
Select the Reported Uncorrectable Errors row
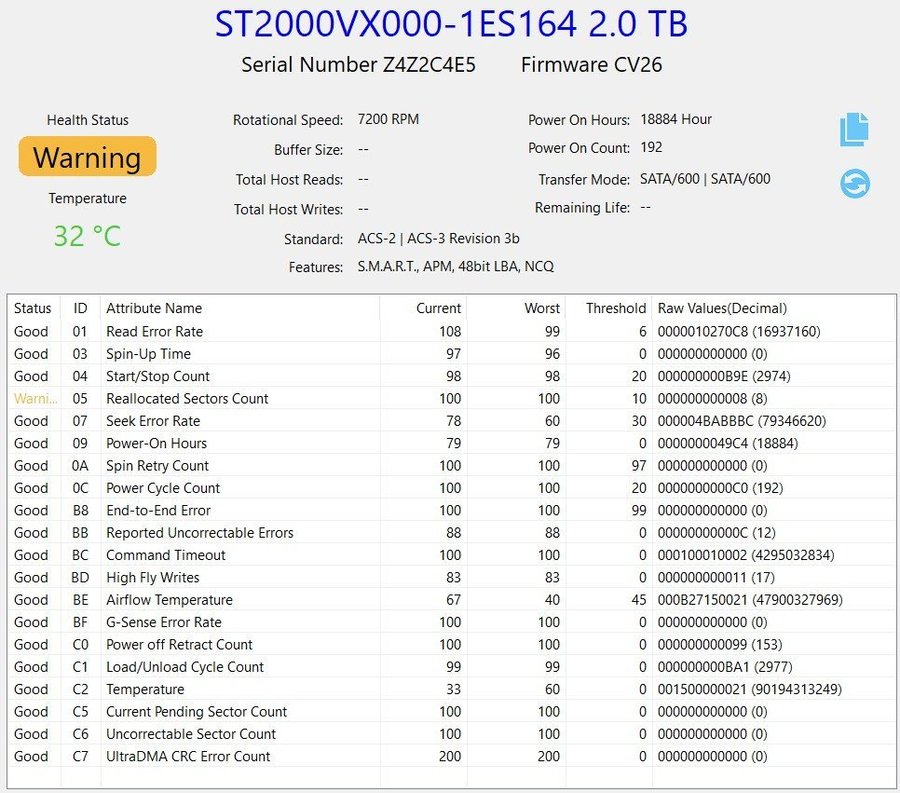[451, 532]
